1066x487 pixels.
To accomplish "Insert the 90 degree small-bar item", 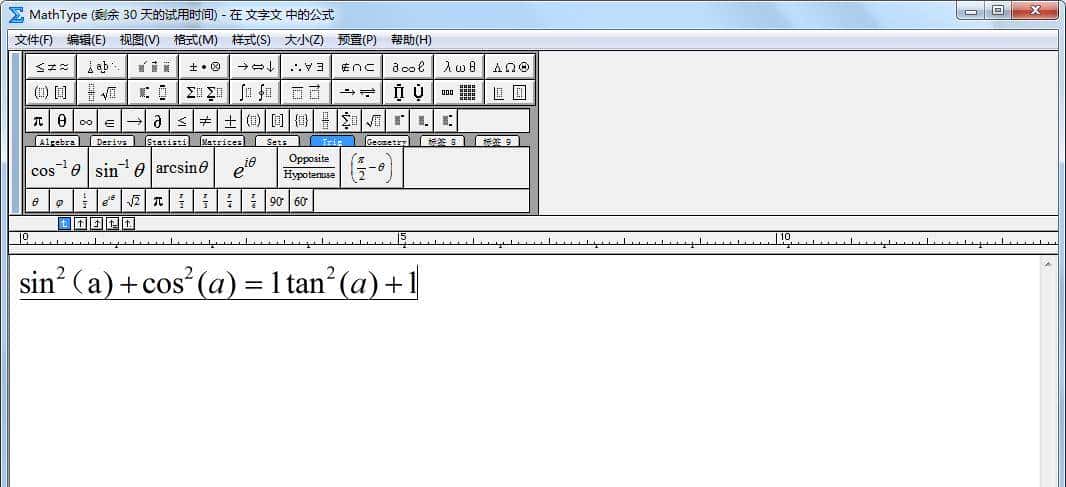I will 276,201.
